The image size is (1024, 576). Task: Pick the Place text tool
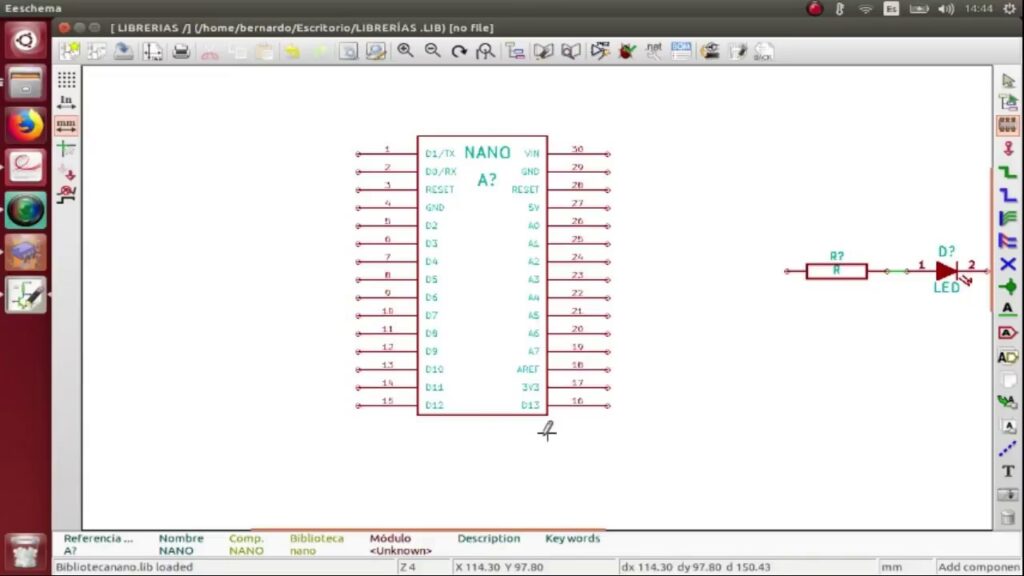(x=1008, y=471)
